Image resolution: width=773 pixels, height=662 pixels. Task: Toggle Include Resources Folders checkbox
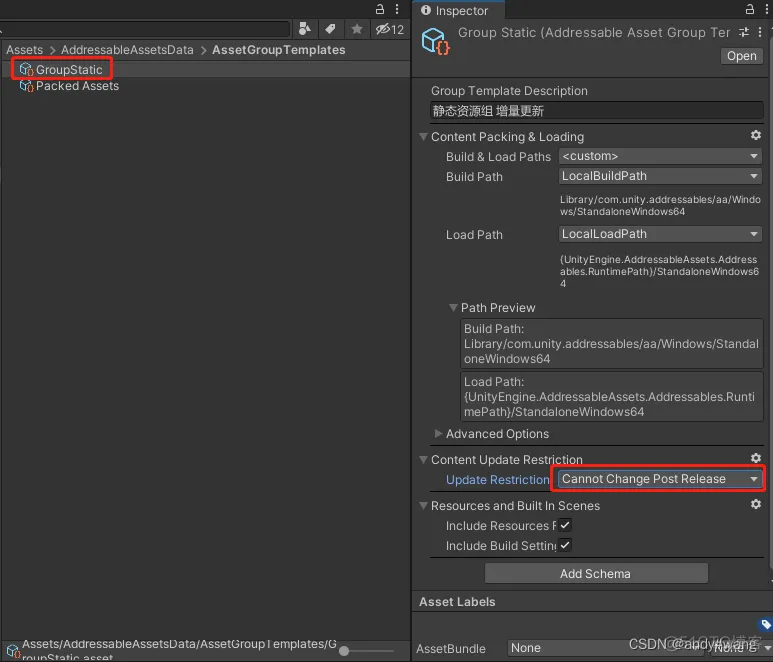pos(565,525)
